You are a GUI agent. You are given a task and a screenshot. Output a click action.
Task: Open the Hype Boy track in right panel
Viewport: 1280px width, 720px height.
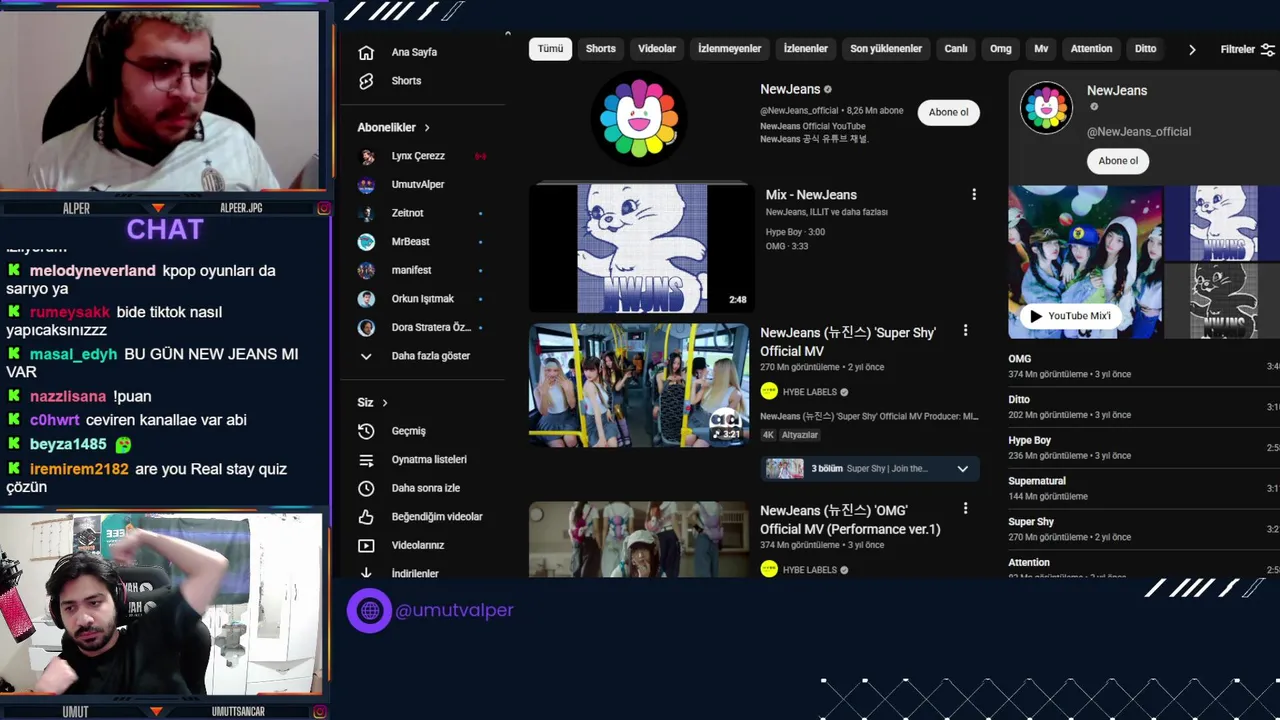[1144, 448]
